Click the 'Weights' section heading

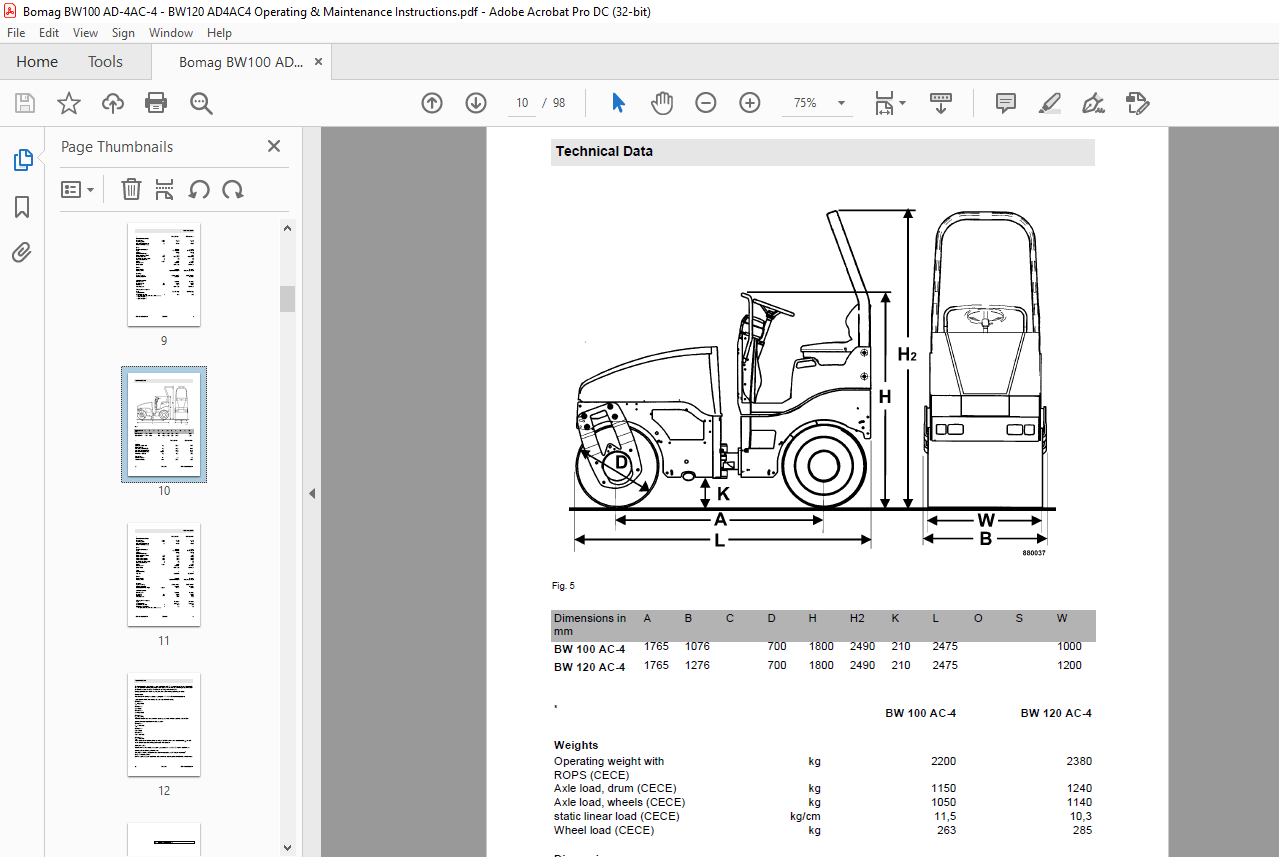click(x=576, y=745)
